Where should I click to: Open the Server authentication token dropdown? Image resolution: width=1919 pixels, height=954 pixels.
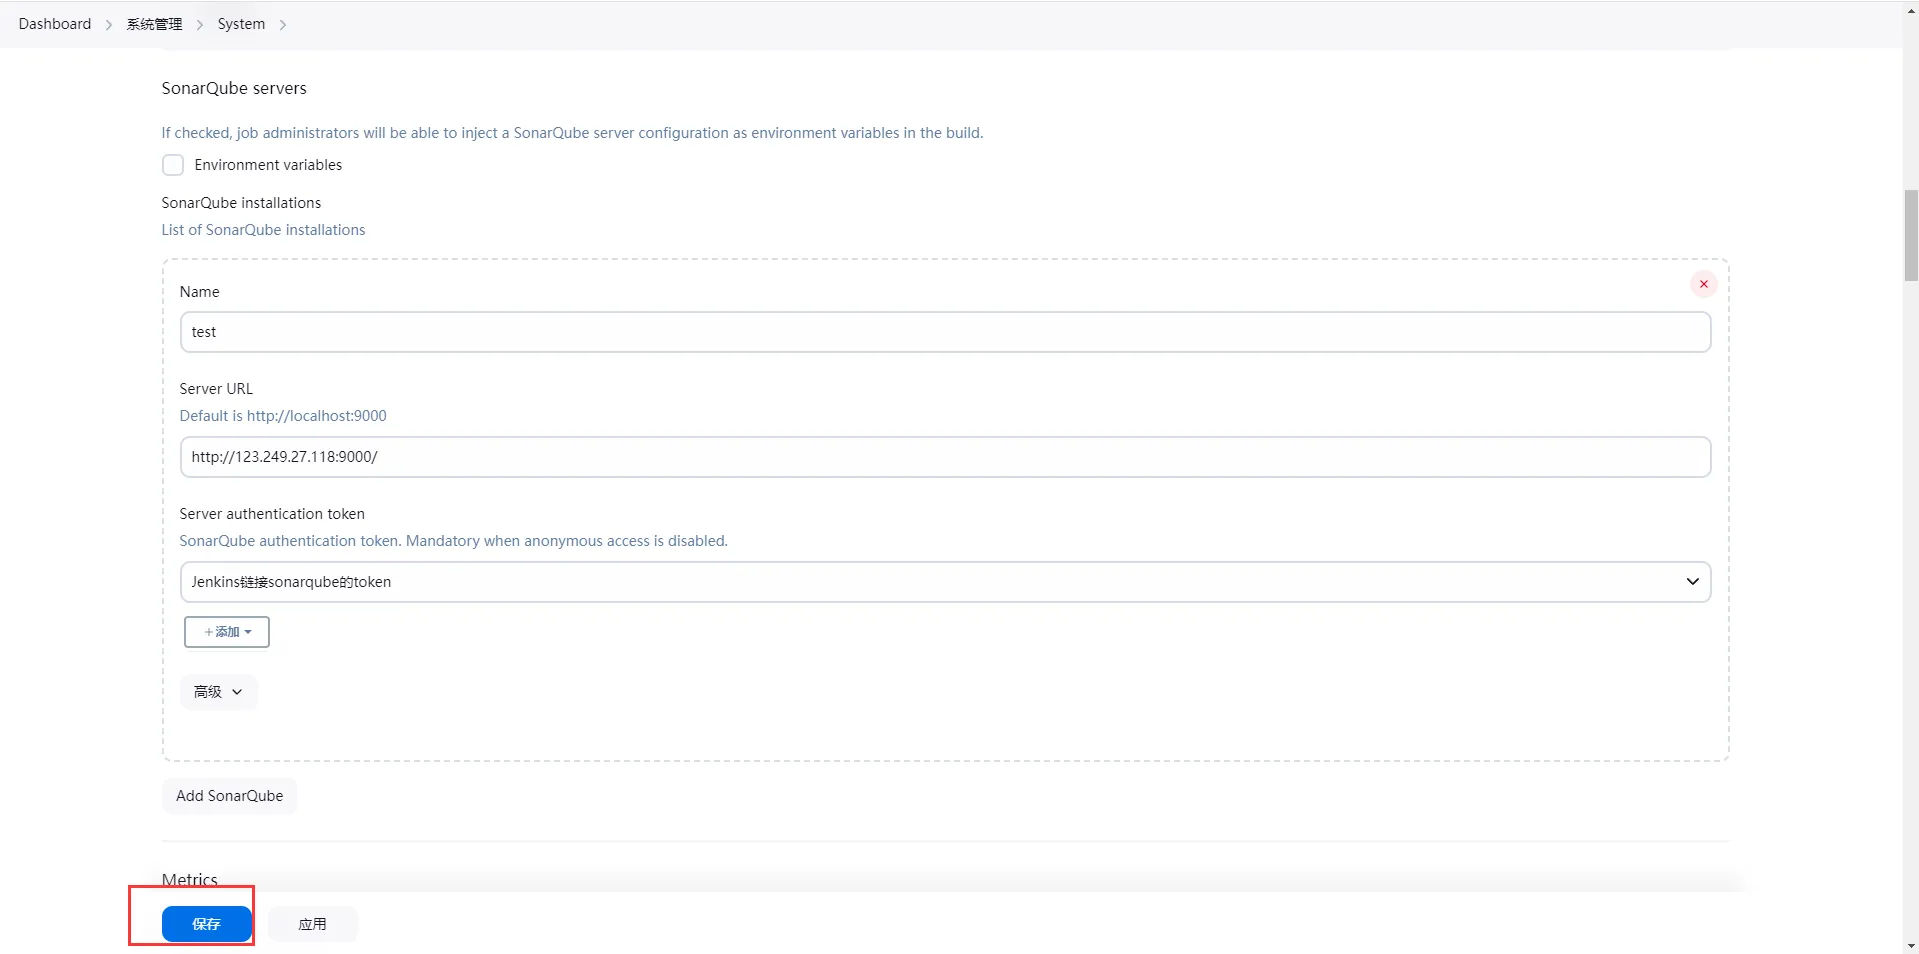pyautogui.click(x=945, y=582)
